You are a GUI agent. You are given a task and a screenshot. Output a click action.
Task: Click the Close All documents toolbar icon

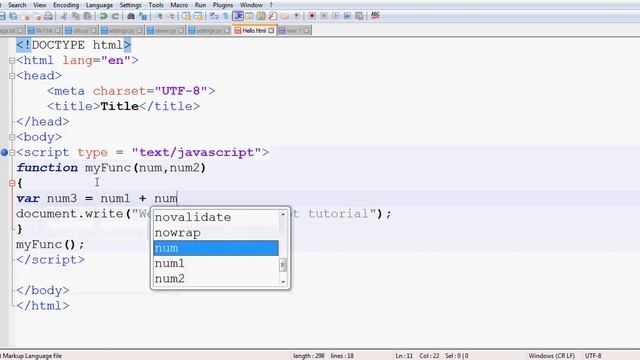point(38,16)
